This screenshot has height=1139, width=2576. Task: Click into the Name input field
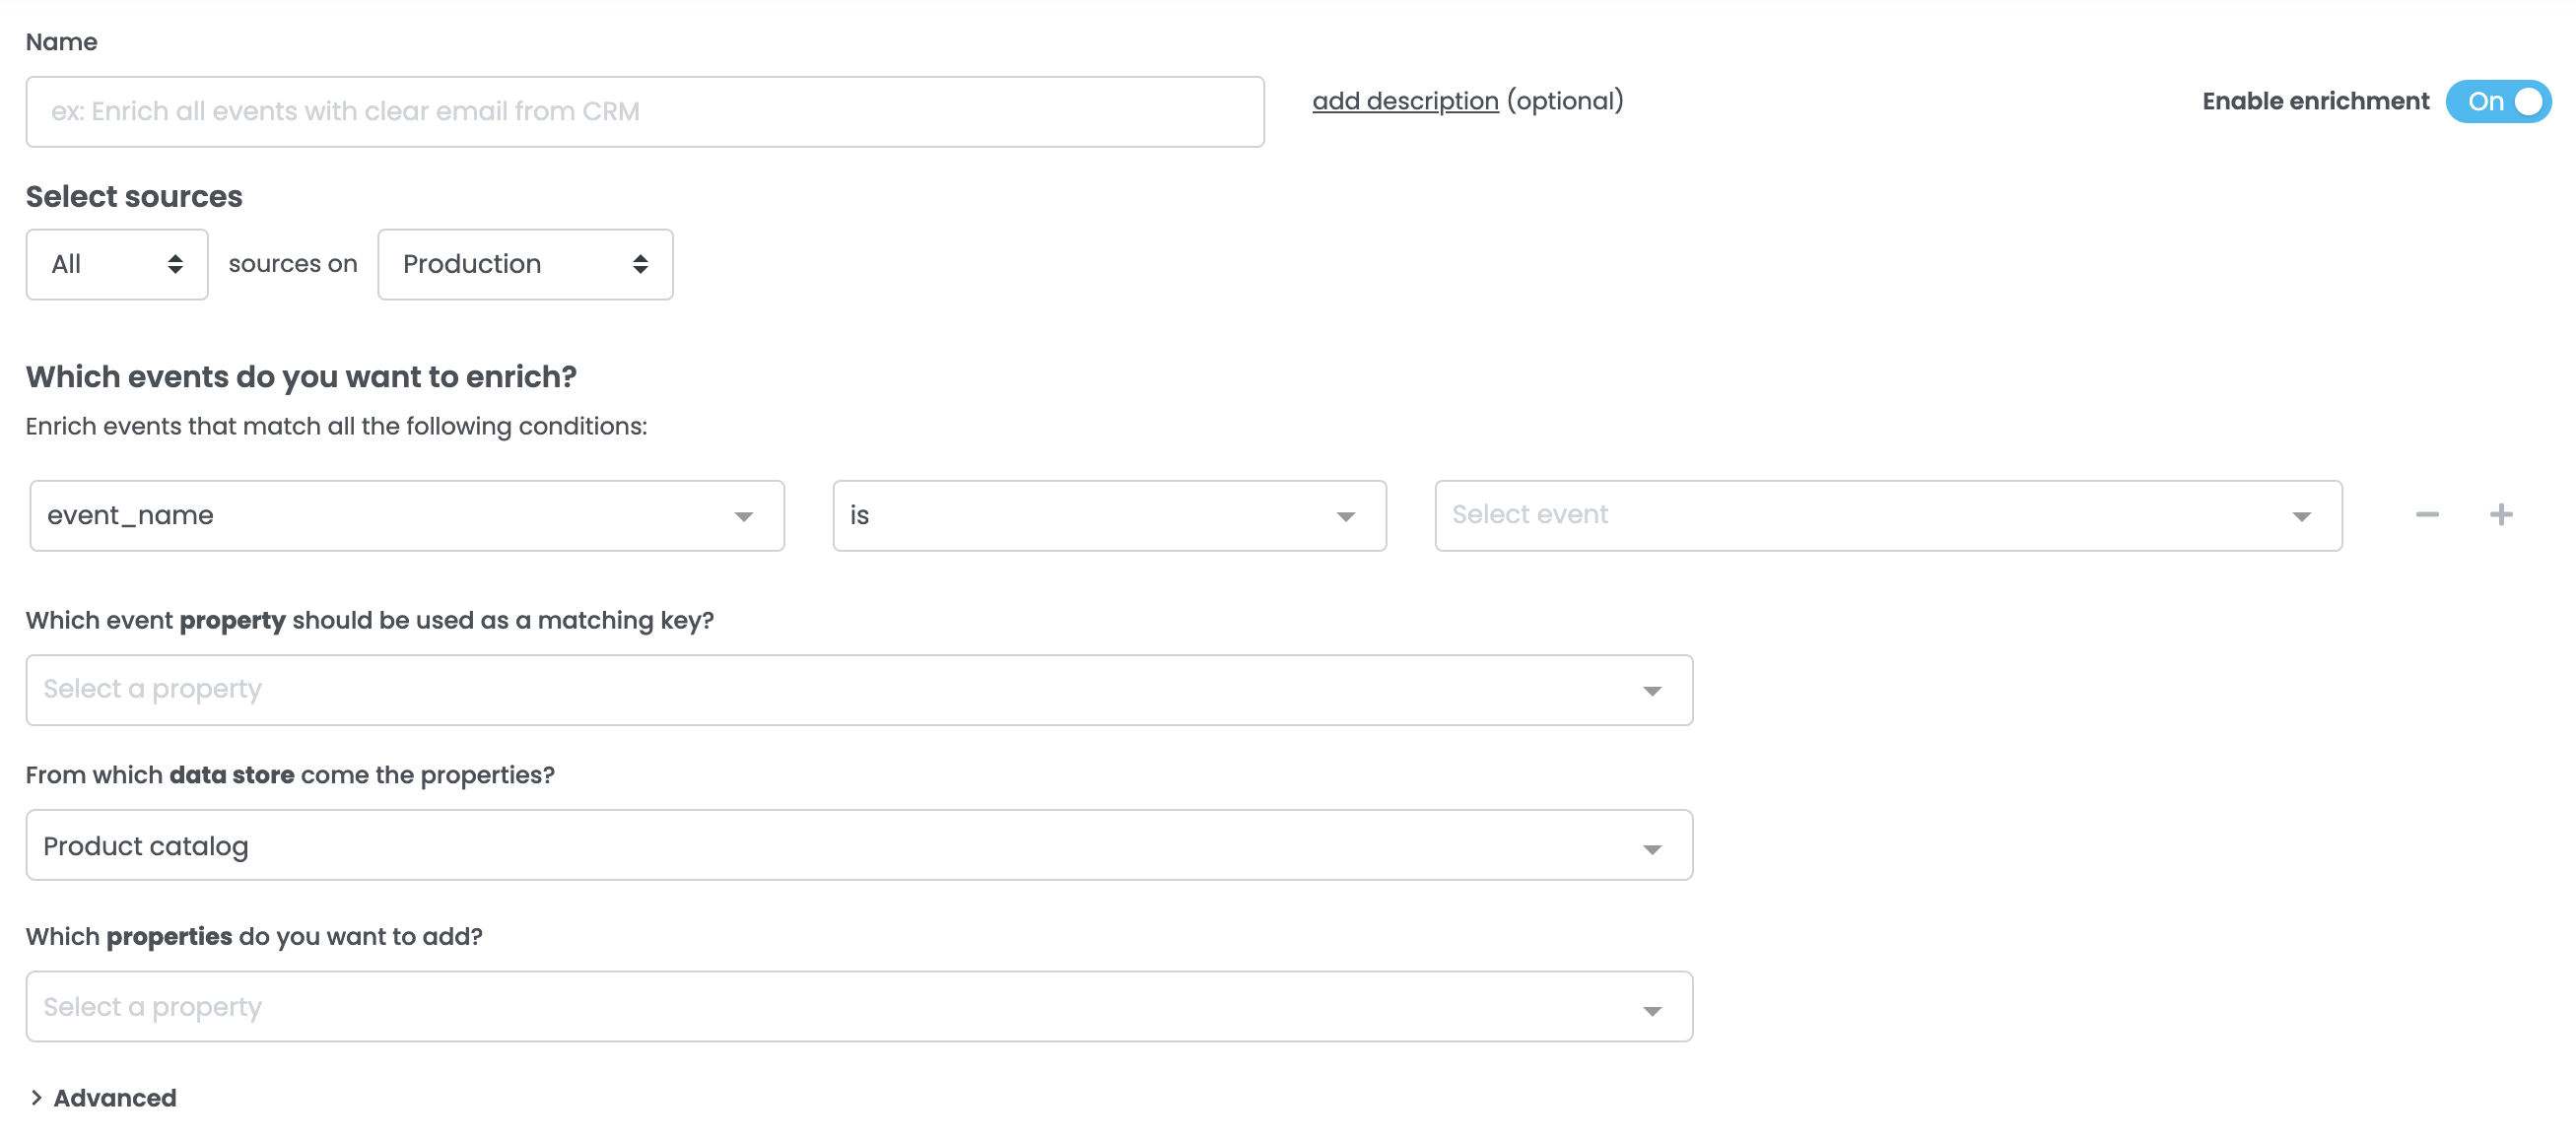(x=644, y=112)
